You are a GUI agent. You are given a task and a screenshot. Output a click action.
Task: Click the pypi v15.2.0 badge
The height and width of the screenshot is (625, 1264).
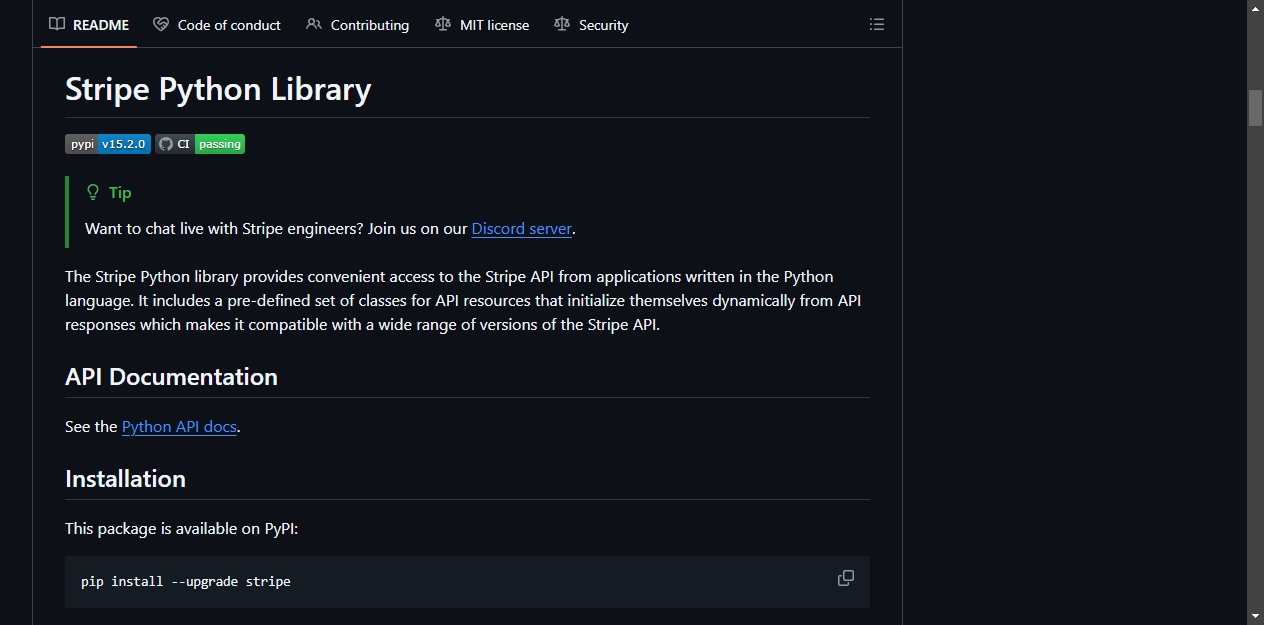click(108, 144)
